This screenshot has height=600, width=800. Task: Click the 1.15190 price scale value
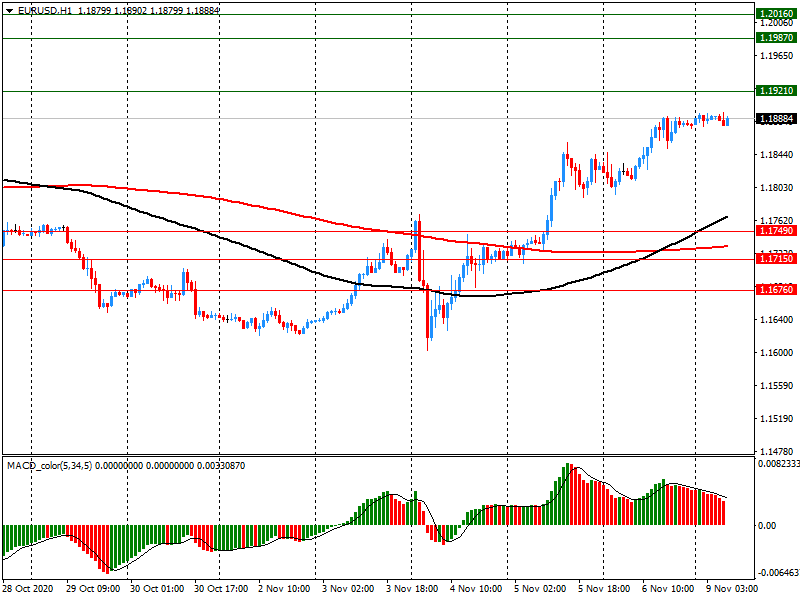point(777,419)
